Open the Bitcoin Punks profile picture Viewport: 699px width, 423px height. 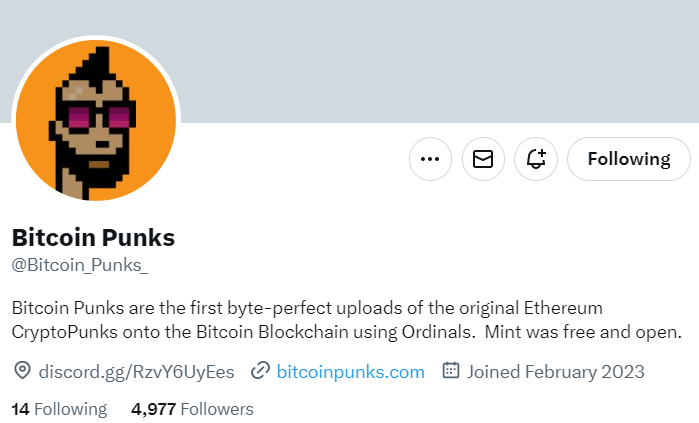click(x=96, y=120)
